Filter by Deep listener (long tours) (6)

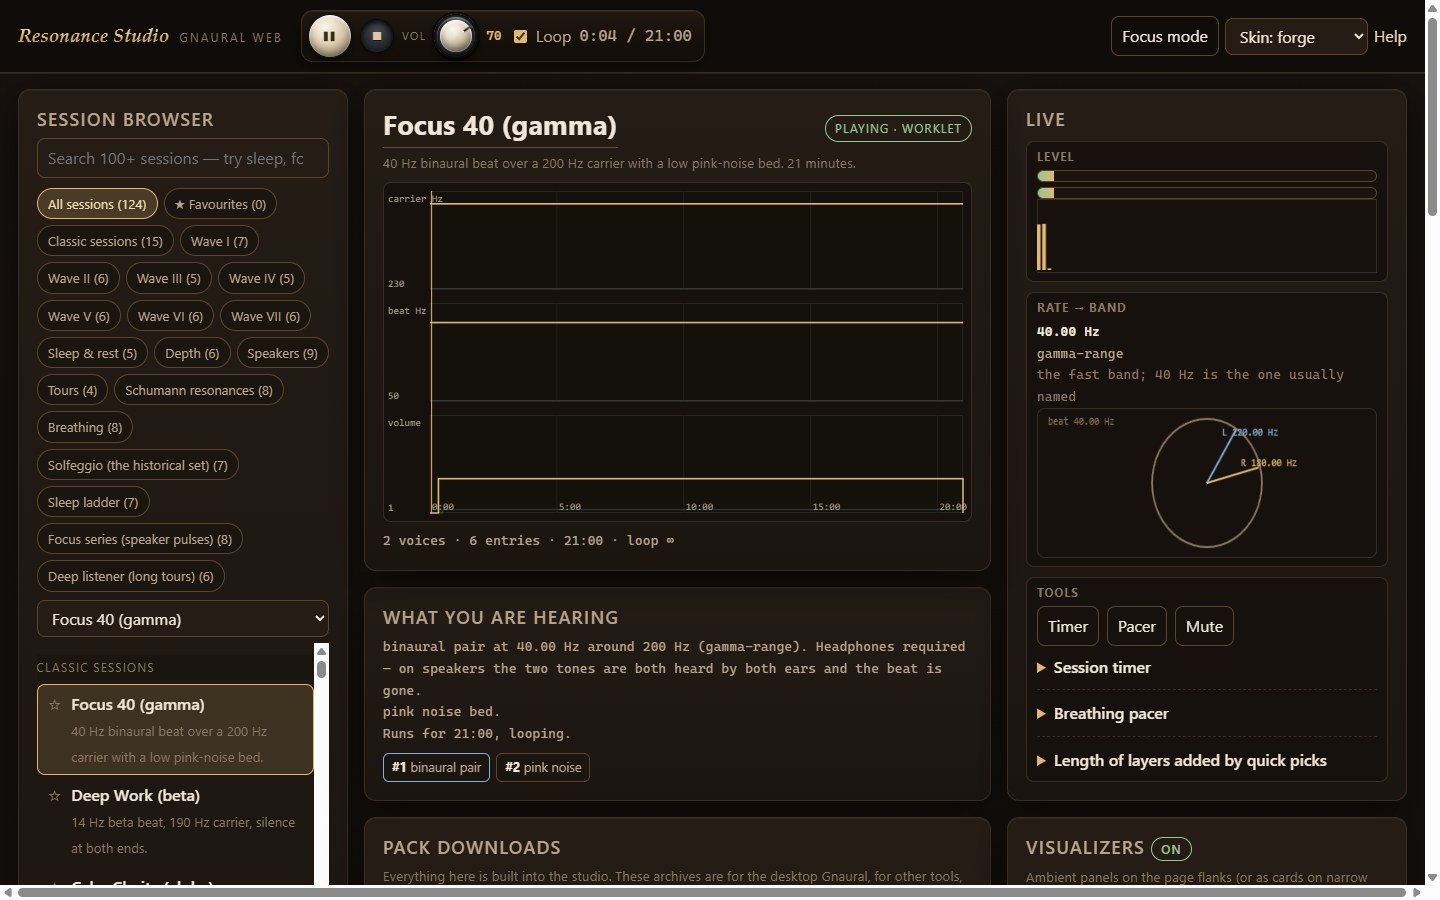pyautogui.click(x=131, y=576)
